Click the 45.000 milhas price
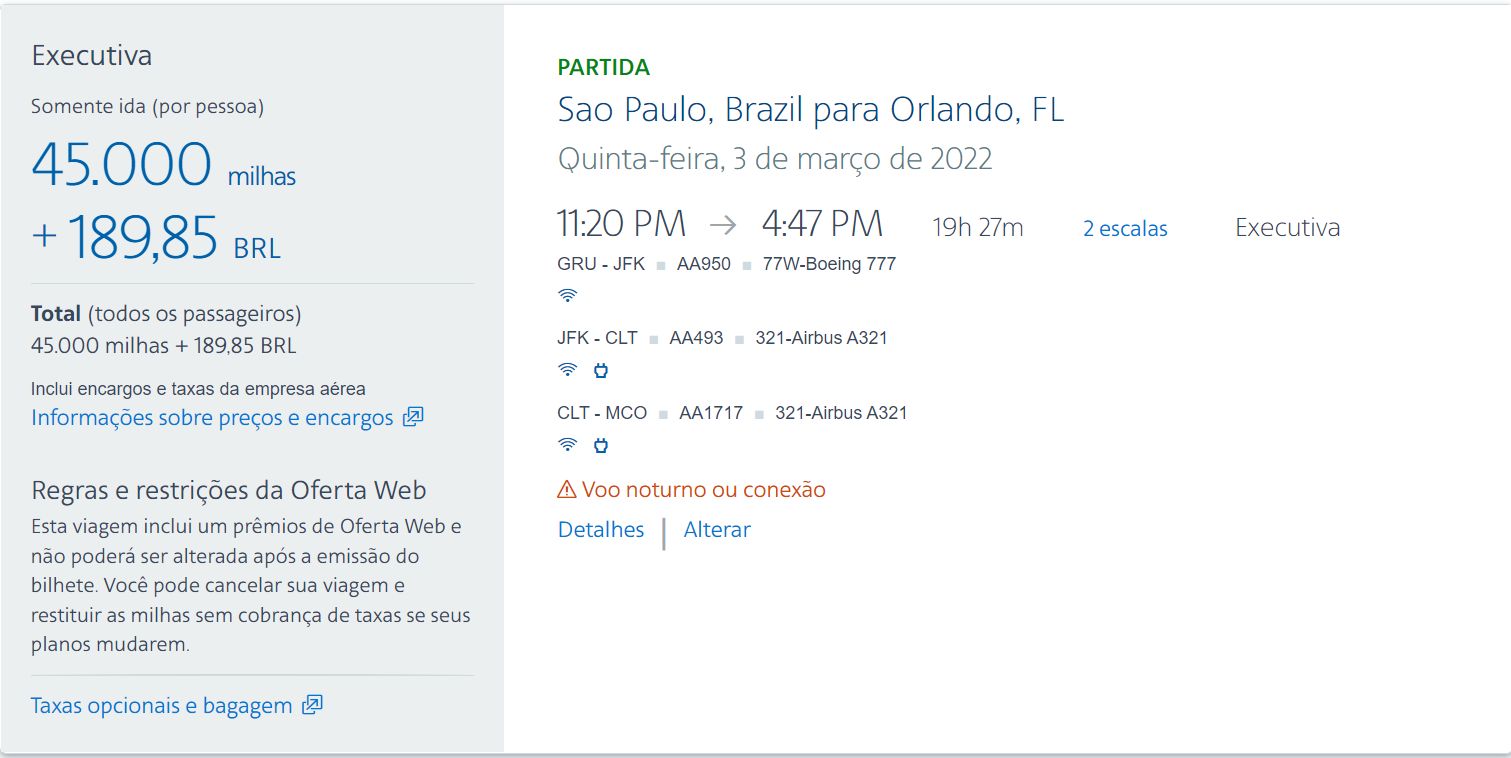 pyautogui.click(x=163, y=165)
